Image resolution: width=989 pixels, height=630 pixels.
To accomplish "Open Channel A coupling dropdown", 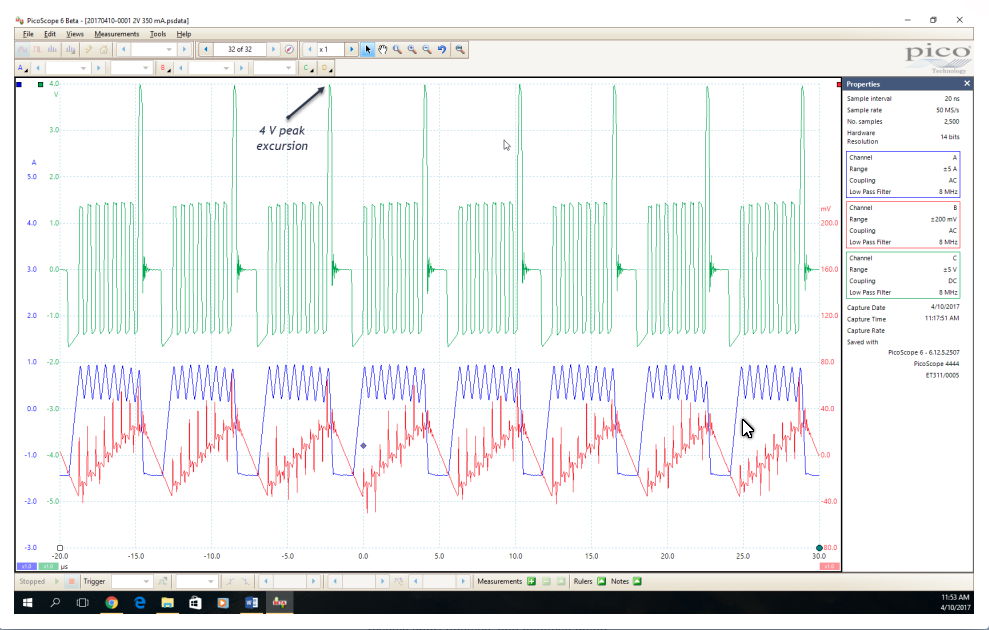I will 146,67.
